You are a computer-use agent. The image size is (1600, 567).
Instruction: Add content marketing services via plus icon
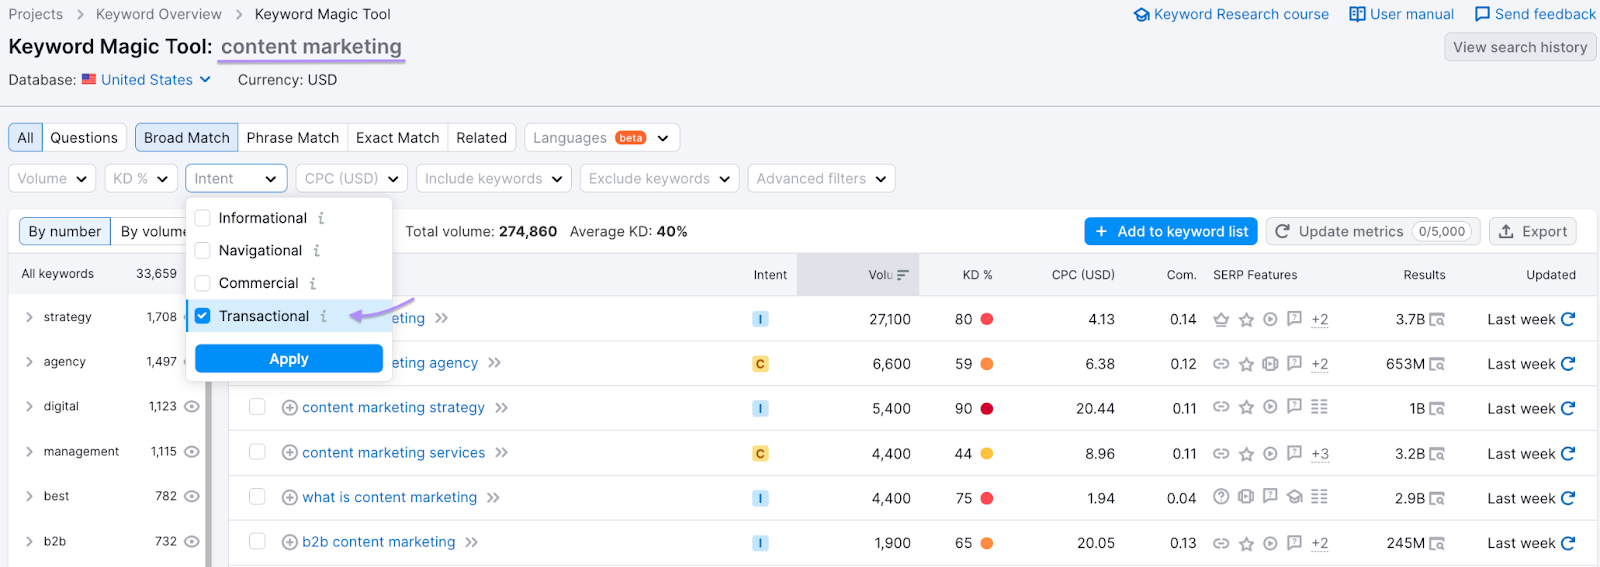tap(290, 453)
